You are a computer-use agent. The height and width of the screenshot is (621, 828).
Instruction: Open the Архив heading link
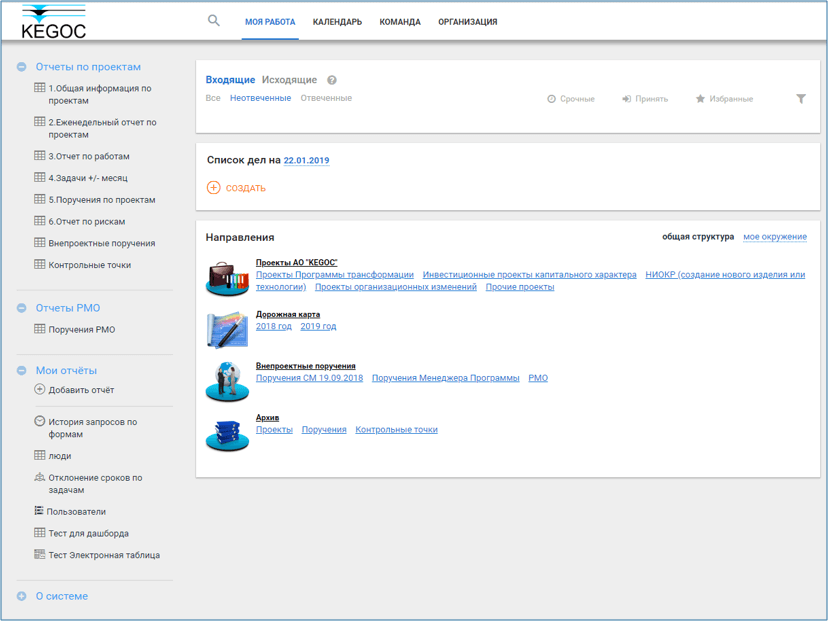pyautogui.click(x=267, y=418)
